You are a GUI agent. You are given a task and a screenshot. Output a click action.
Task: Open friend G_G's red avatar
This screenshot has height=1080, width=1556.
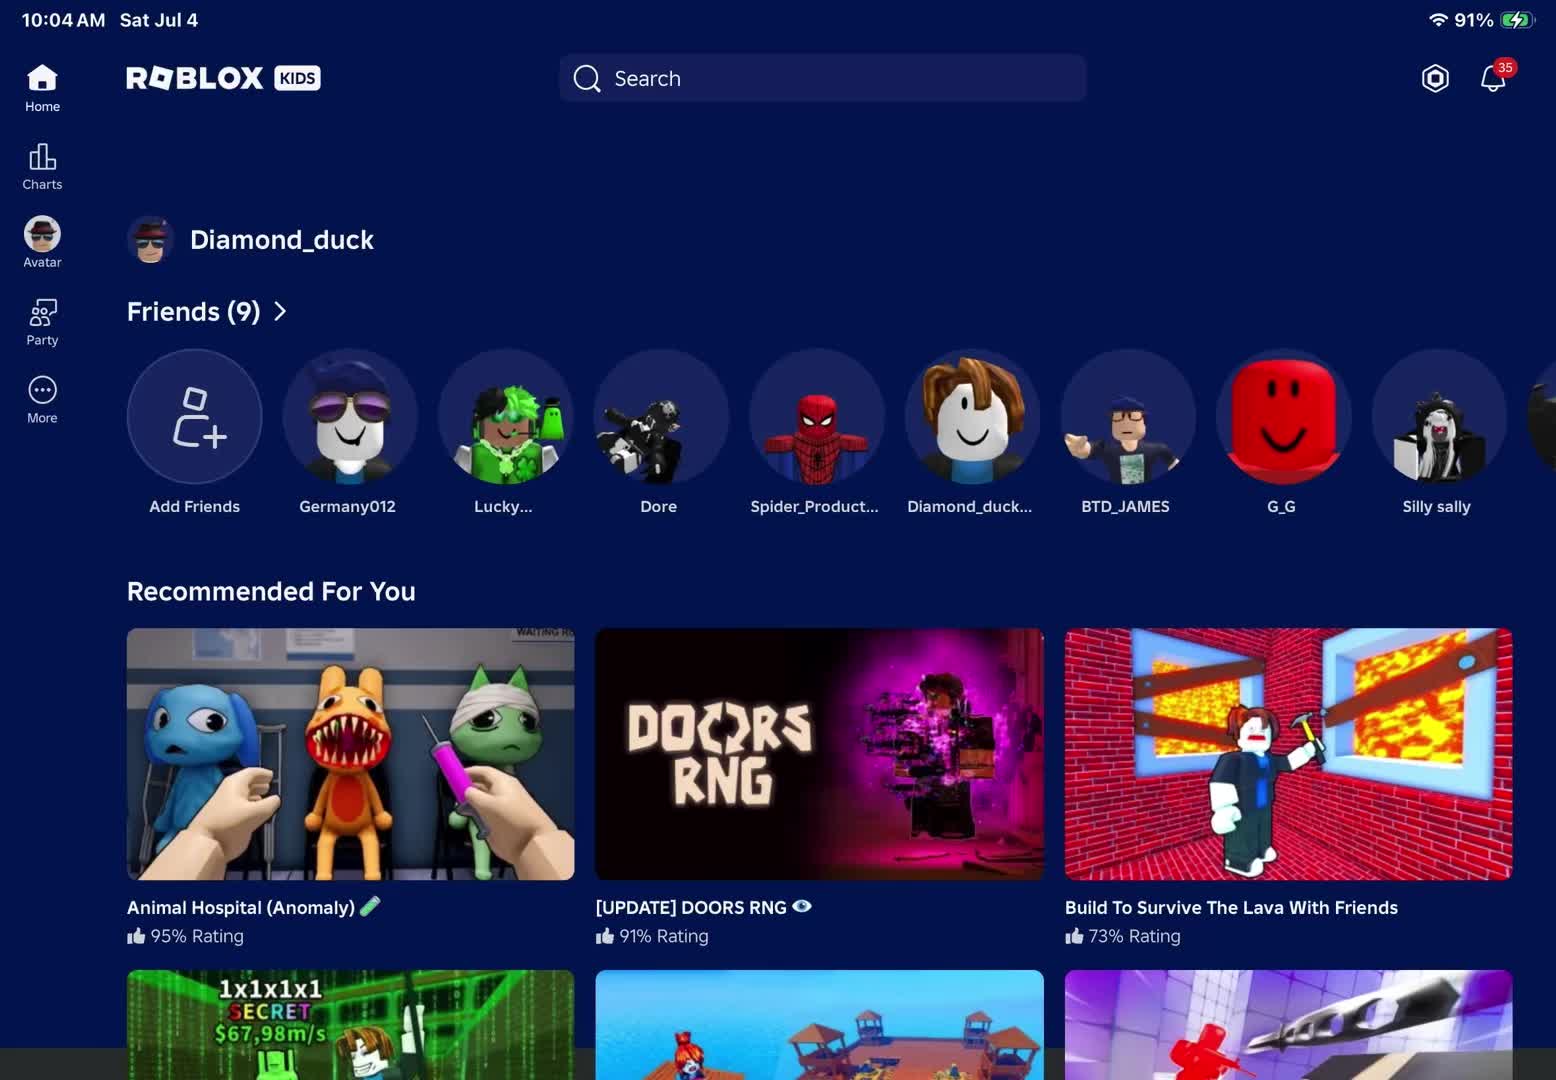pos(1284,416)
